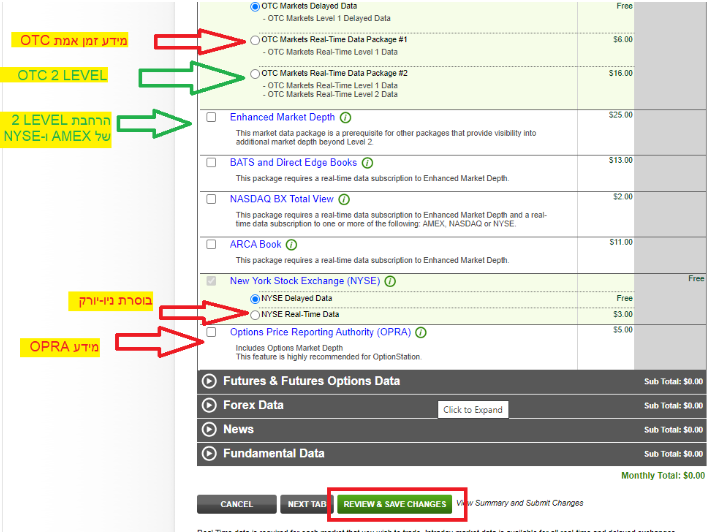Image resolution: width=713 pixels, height=532 pixels.
Task: Open the Enhanced Market Depth link
Action: 282,117
